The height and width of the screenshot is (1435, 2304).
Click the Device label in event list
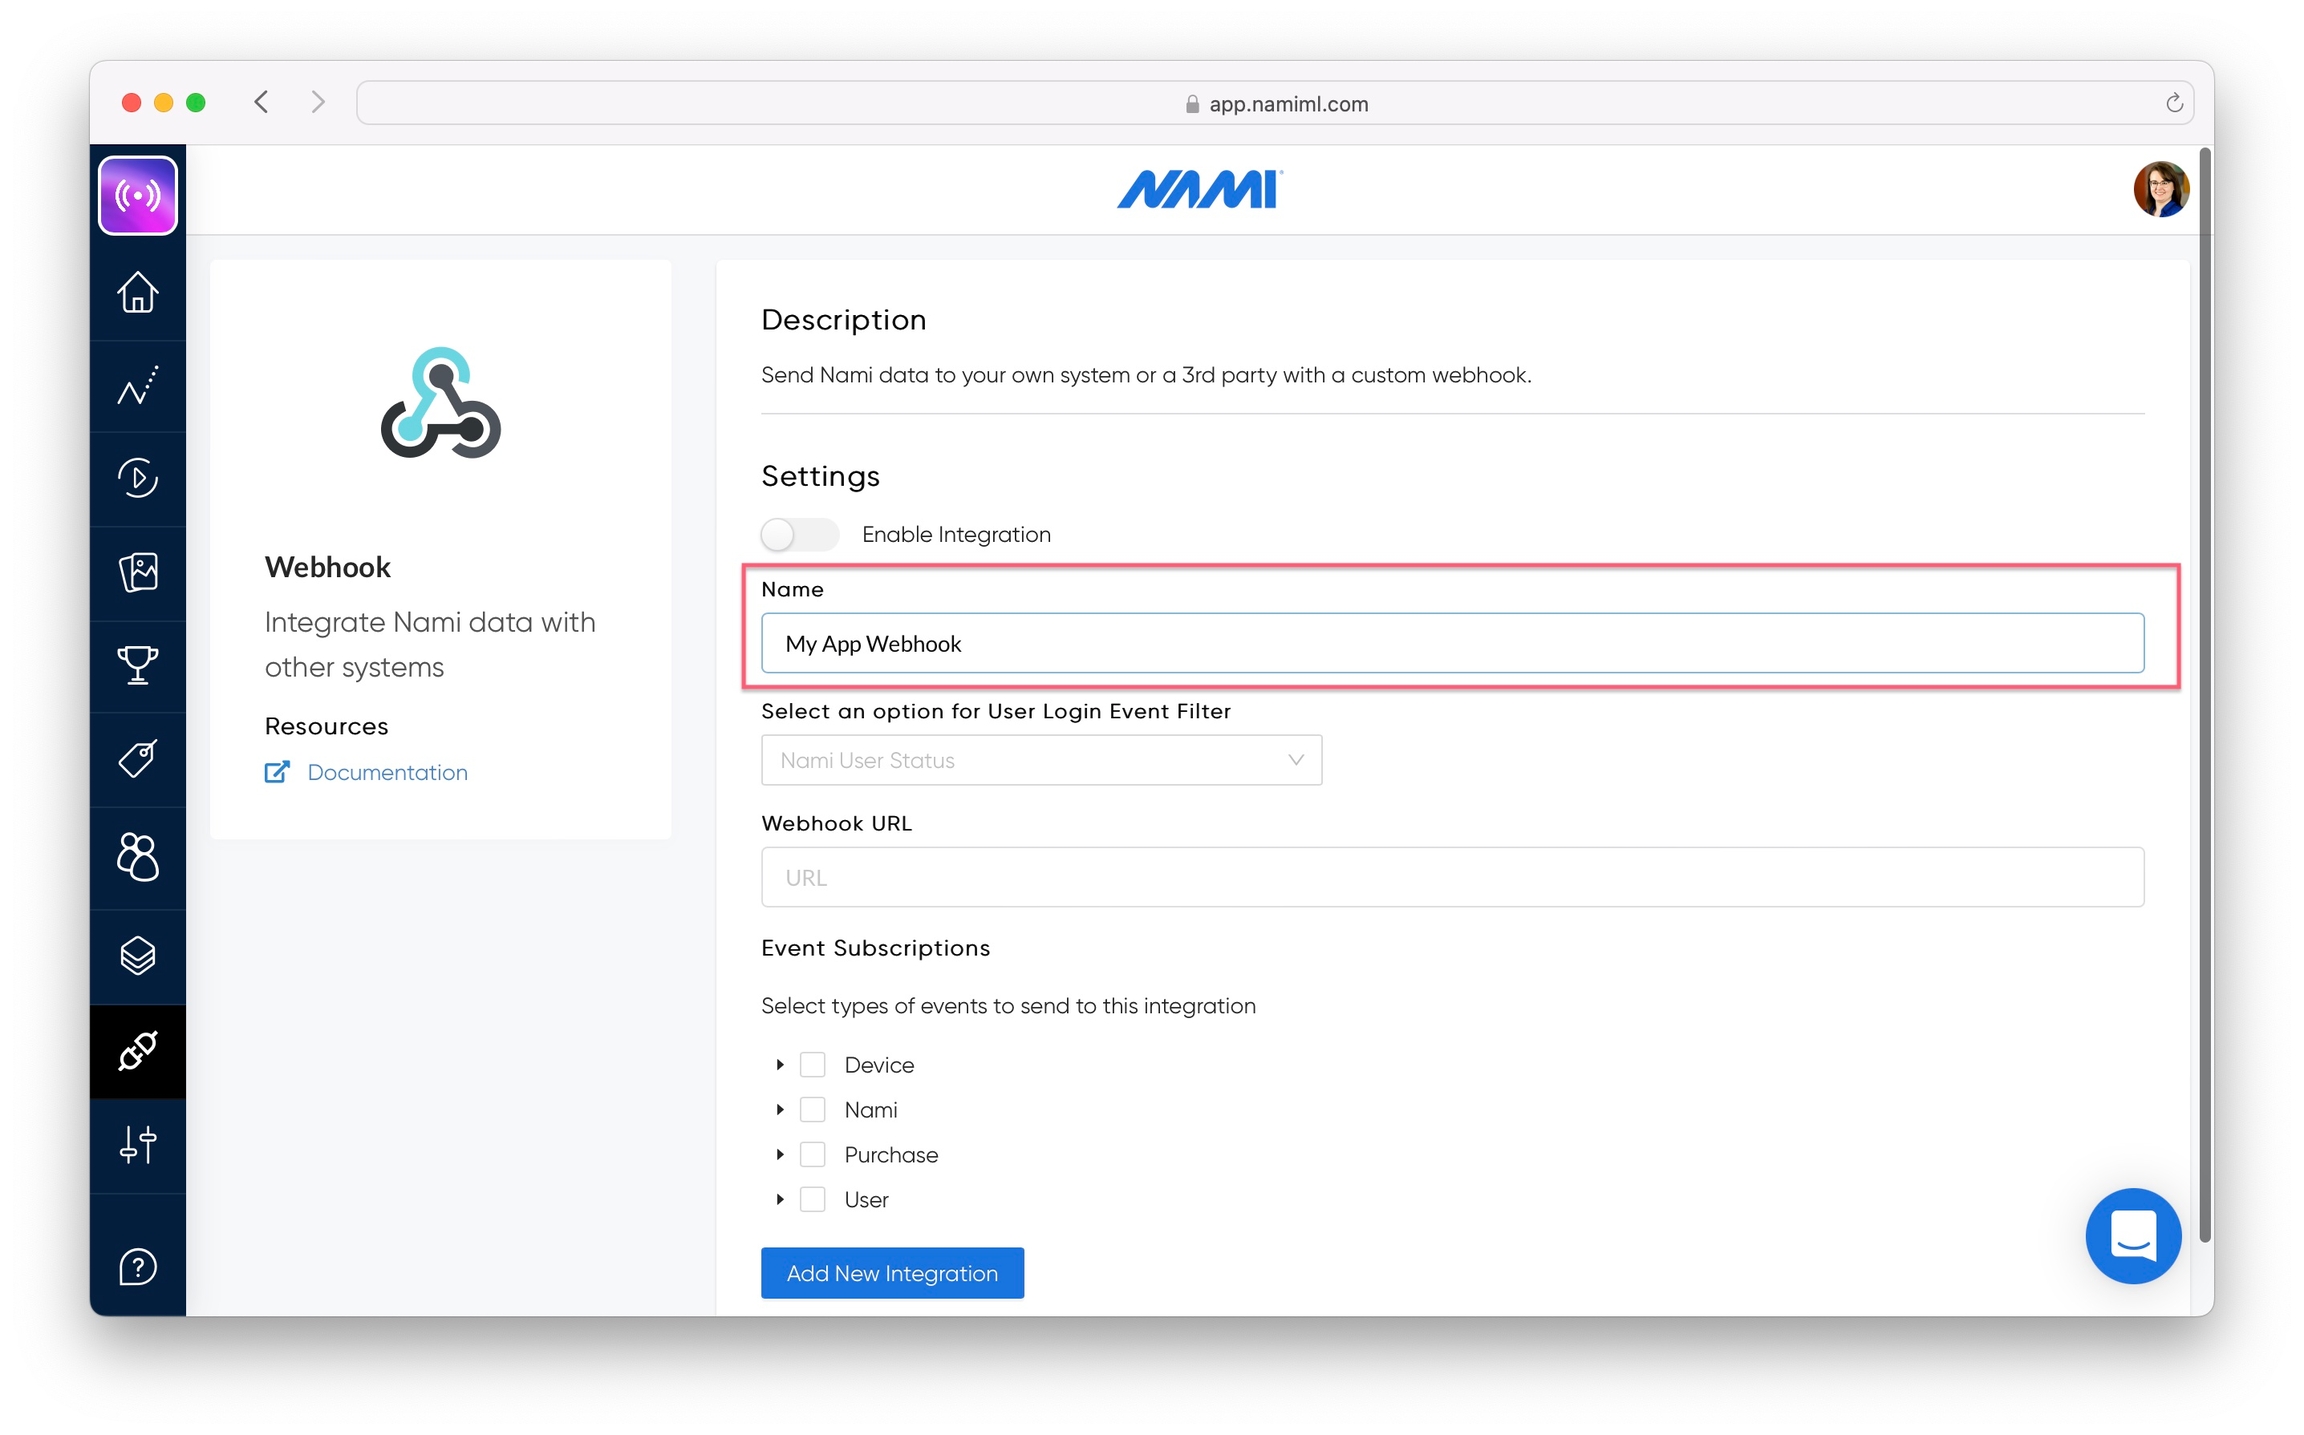(879, 1065)
